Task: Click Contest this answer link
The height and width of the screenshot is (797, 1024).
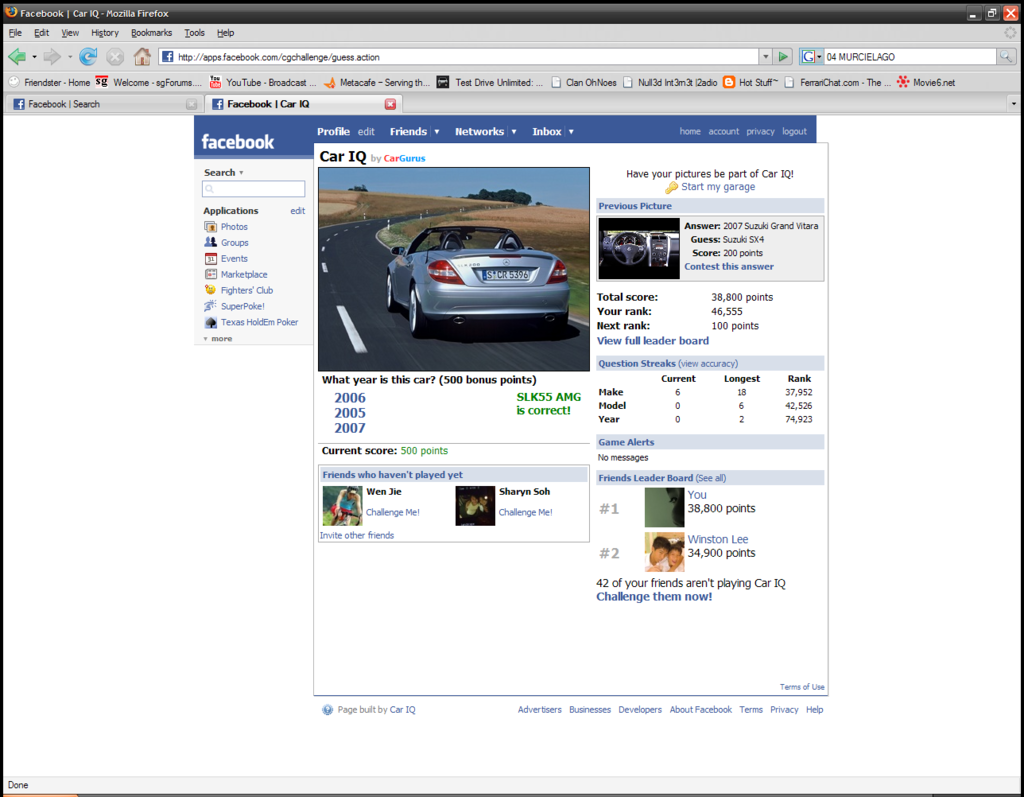Action: coord(728,267)
